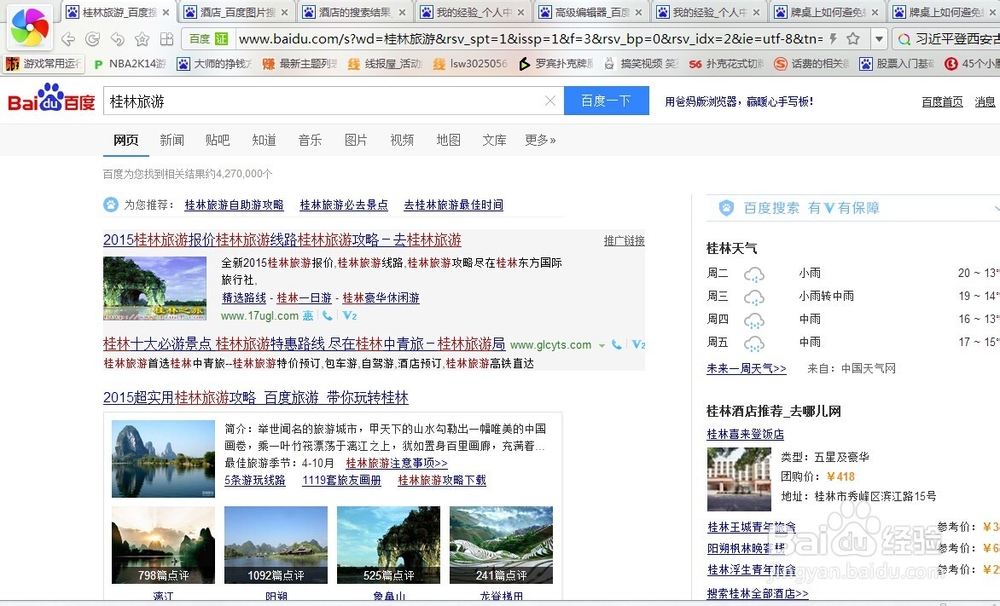Click the V2 verification badge beside www.17ugl.com

[349, 315]
